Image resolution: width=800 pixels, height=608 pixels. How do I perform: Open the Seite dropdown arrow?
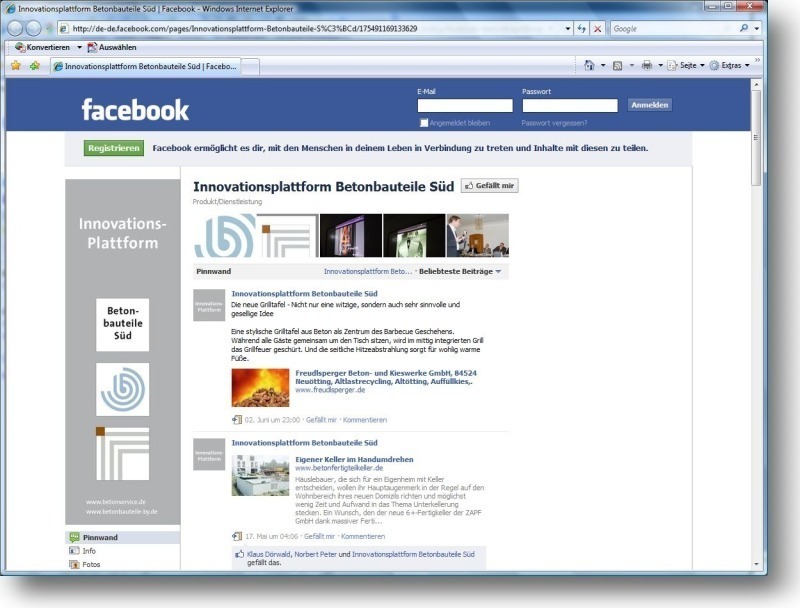(x=702, y=65)
